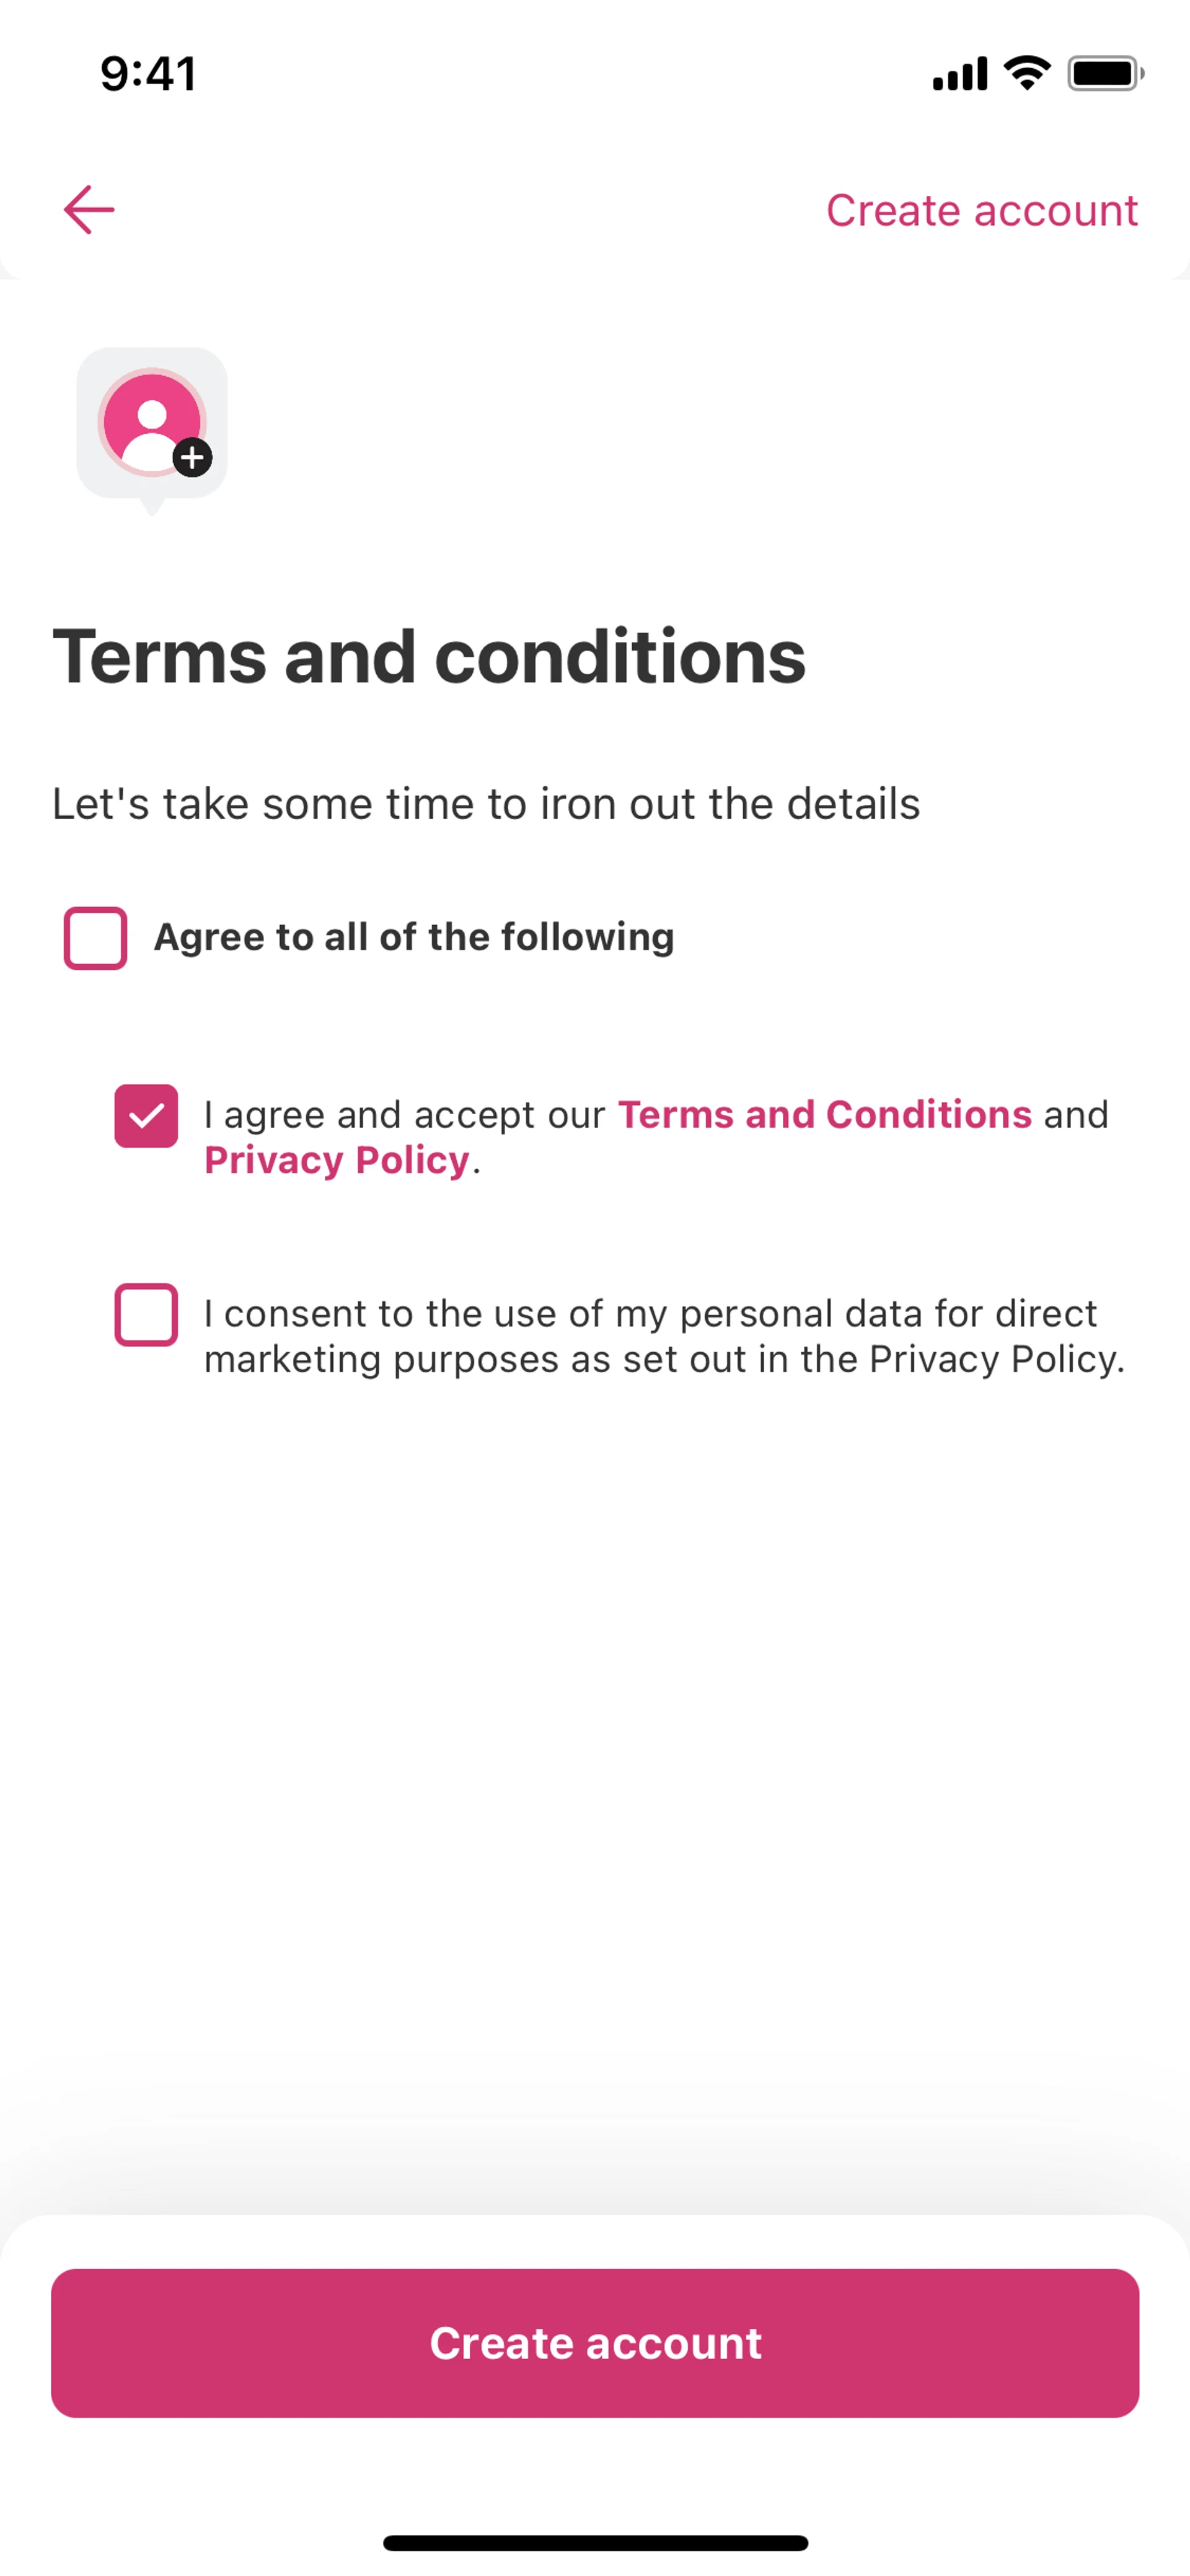Viewport: 1190px width, 2576px height.
Task: Tap the pink add-user avatar icon
Action: coord(151,421)
